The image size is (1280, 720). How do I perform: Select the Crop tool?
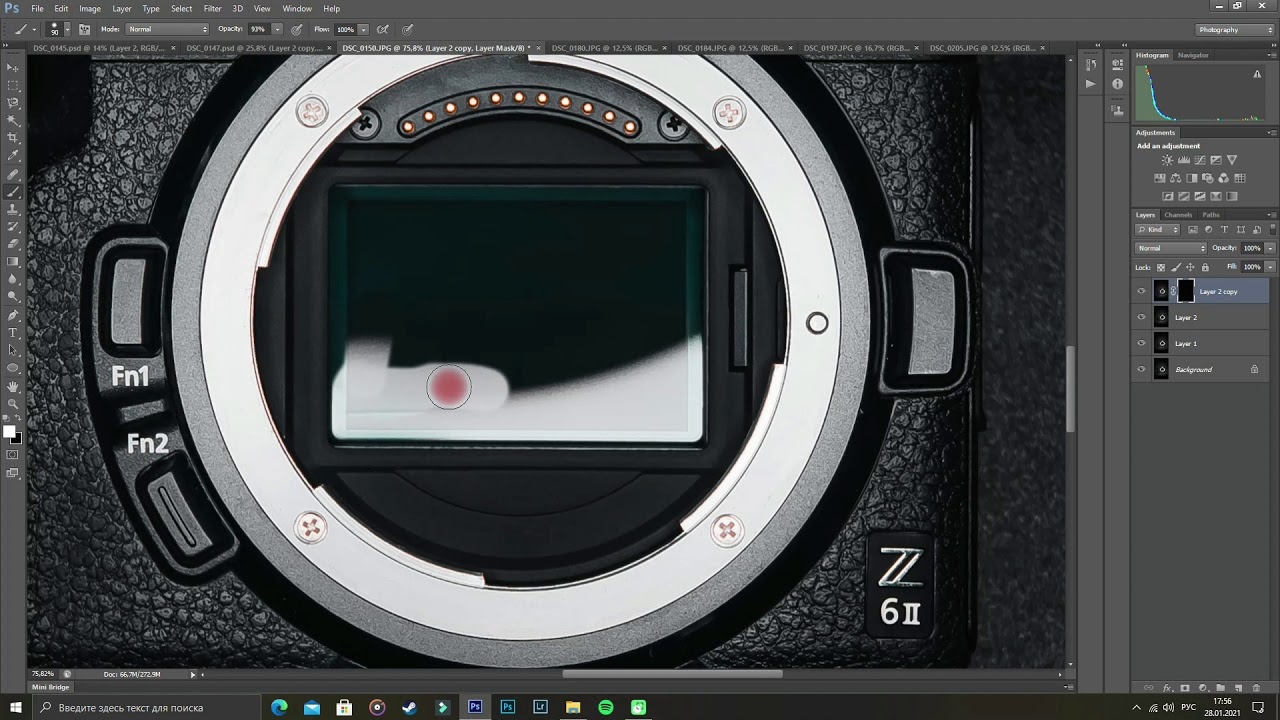pyautogui.click(x=13, y=137)
